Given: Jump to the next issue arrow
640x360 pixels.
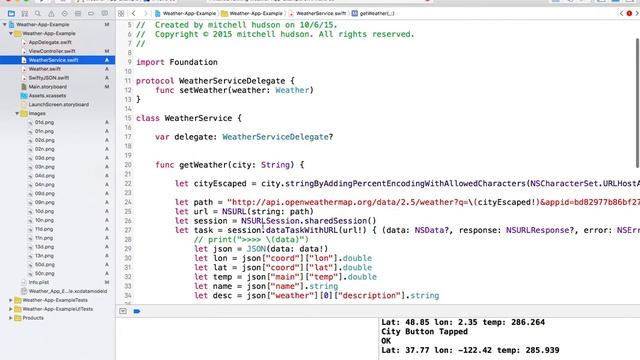Looking at the screenshot, I should coord(636,13).
